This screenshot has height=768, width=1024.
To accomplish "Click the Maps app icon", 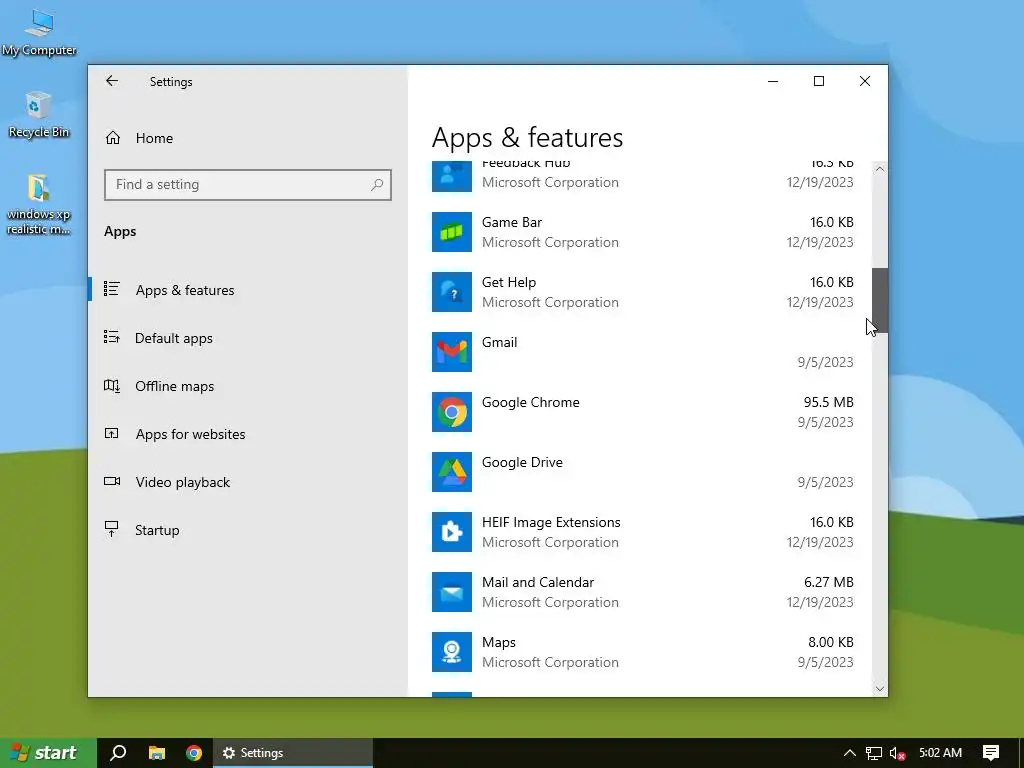I will click(x=451, y=652).
